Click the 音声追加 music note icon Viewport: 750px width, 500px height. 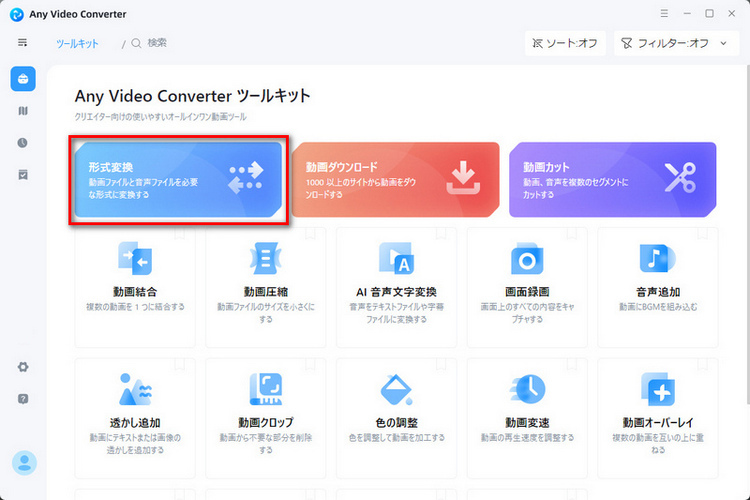pyautogui.click(x=658, y=258)
